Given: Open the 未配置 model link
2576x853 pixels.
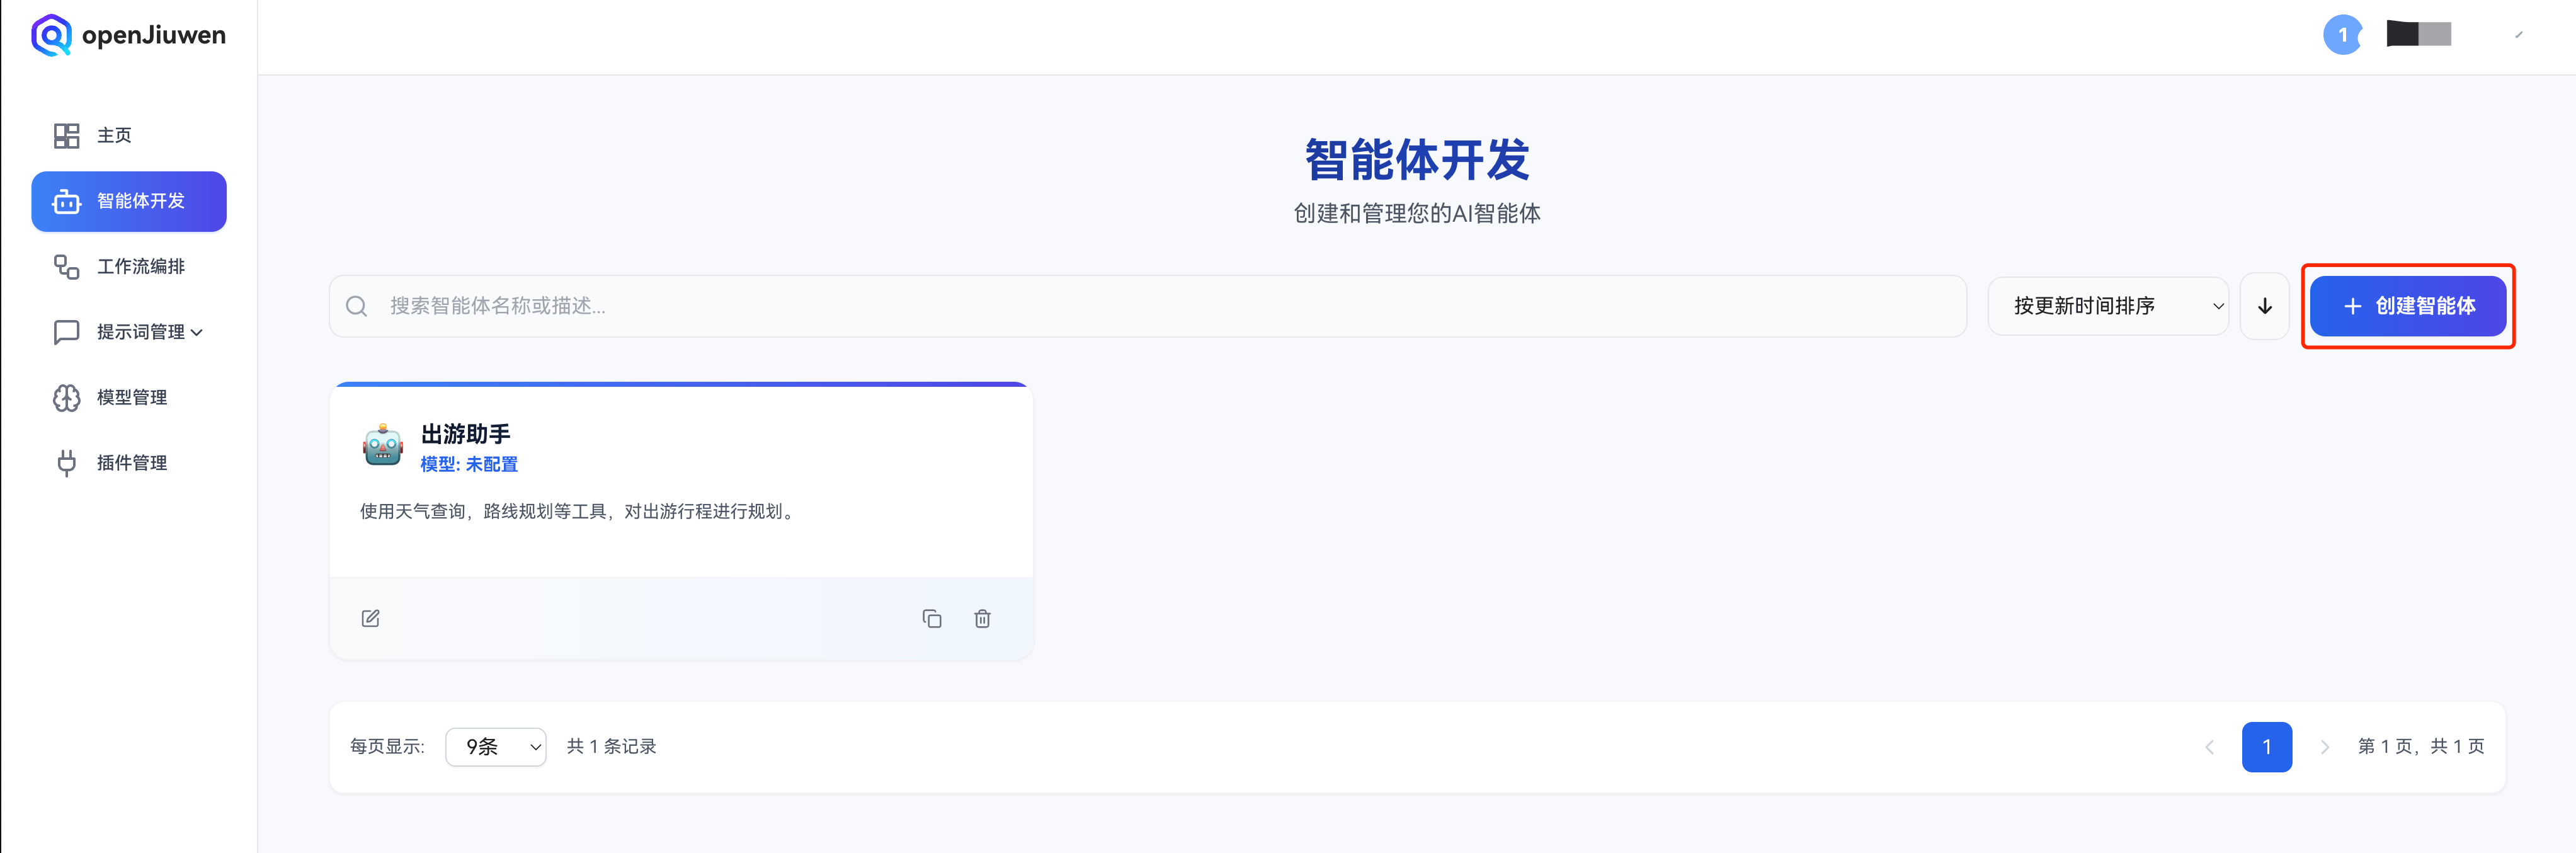Looking at the screenshot, I should [x=496, y=464].
